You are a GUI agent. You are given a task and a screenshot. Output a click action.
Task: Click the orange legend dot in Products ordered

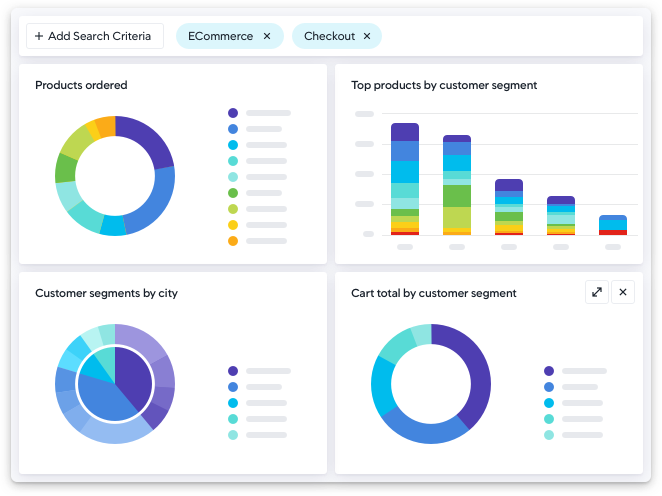coord(233,241)
